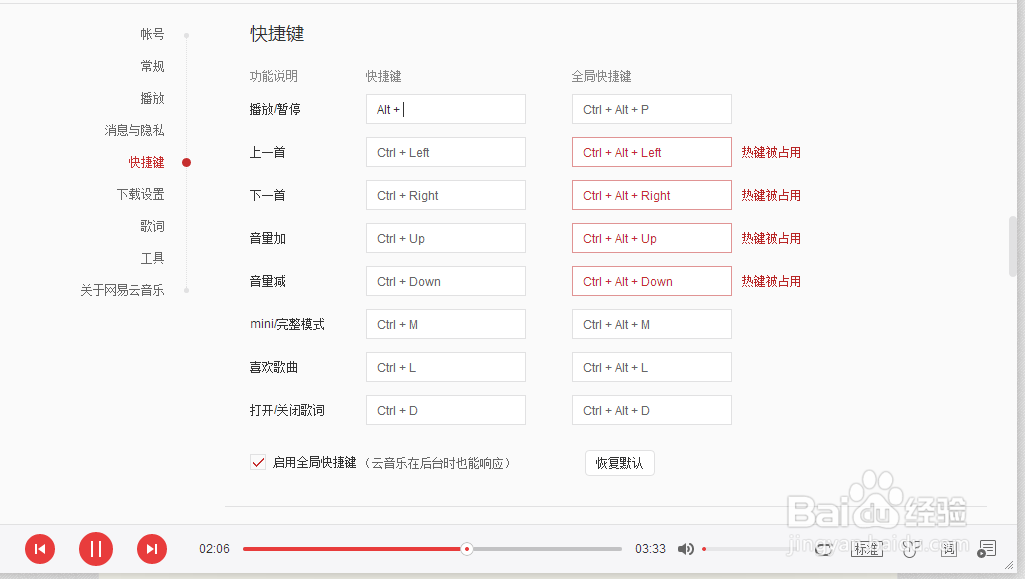Toggle the loop playback mode icon

825,549
